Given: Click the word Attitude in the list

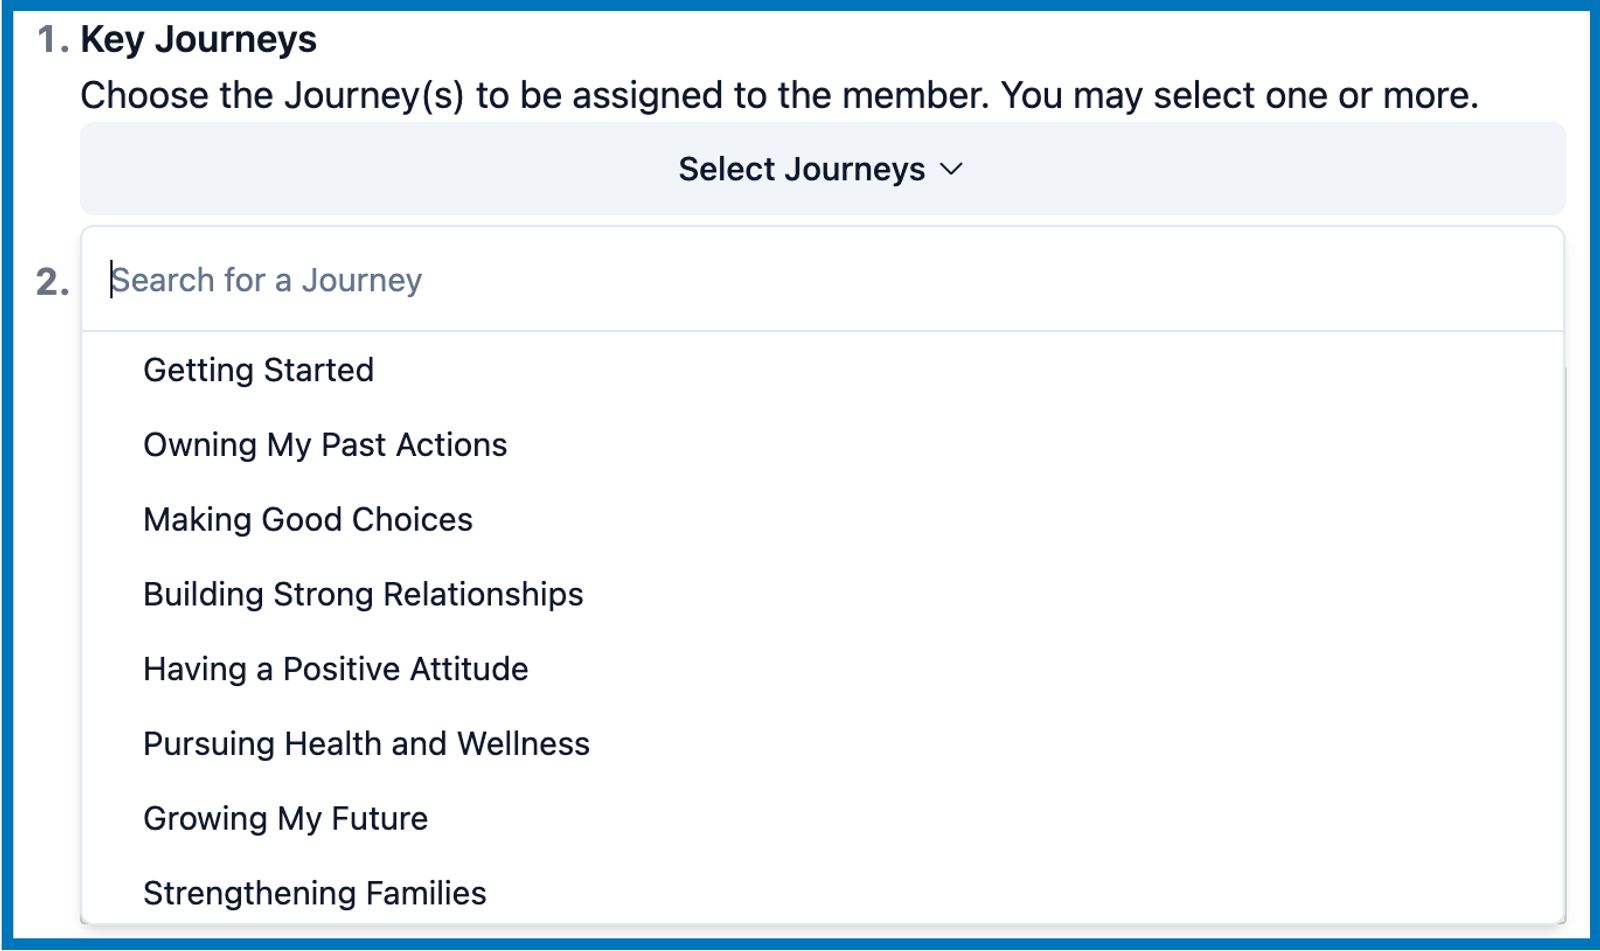Looking at the screenshot, I should pyautogui.click(x=468, y=669).
